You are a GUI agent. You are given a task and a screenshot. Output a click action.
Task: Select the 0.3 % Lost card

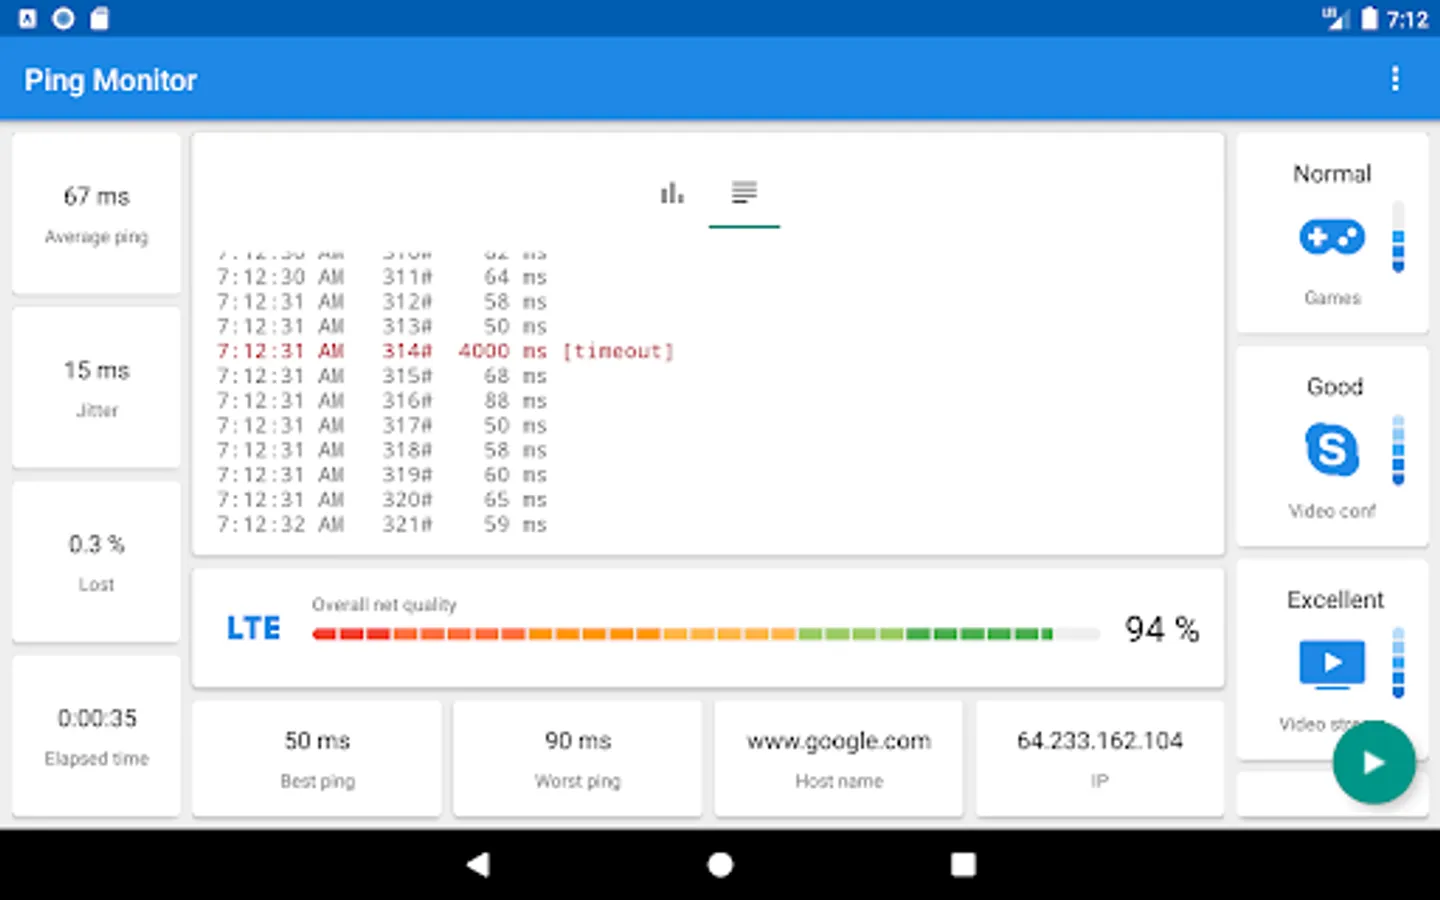(x=96, y=561)
